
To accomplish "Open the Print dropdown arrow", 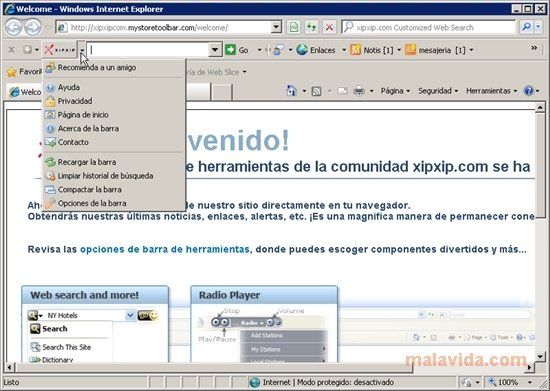I will pyautogui.click(x=371, y=91).
